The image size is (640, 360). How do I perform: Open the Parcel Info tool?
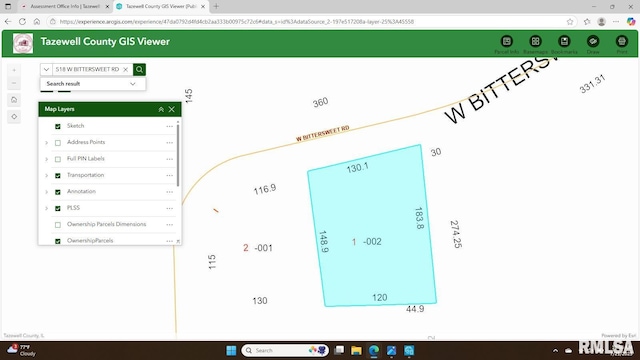click(507, 42)
